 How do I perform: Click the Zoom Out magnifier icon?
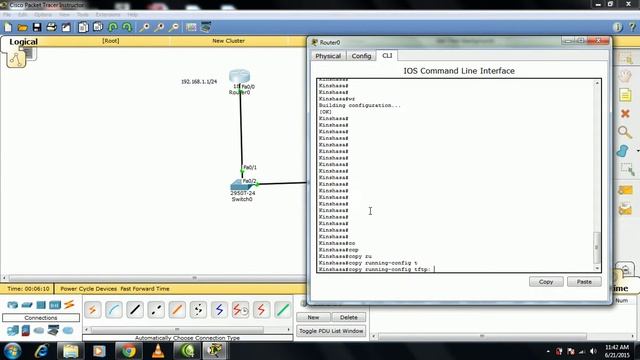pos(174,27)
